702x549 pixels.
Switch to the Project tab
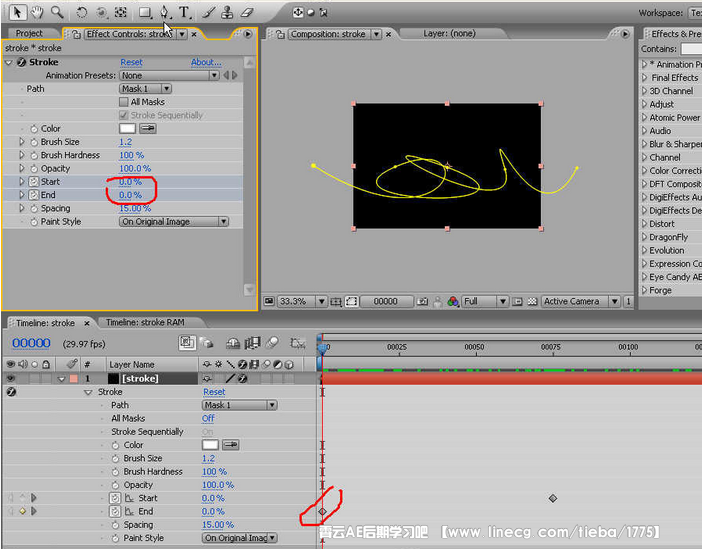click(29, 34)
